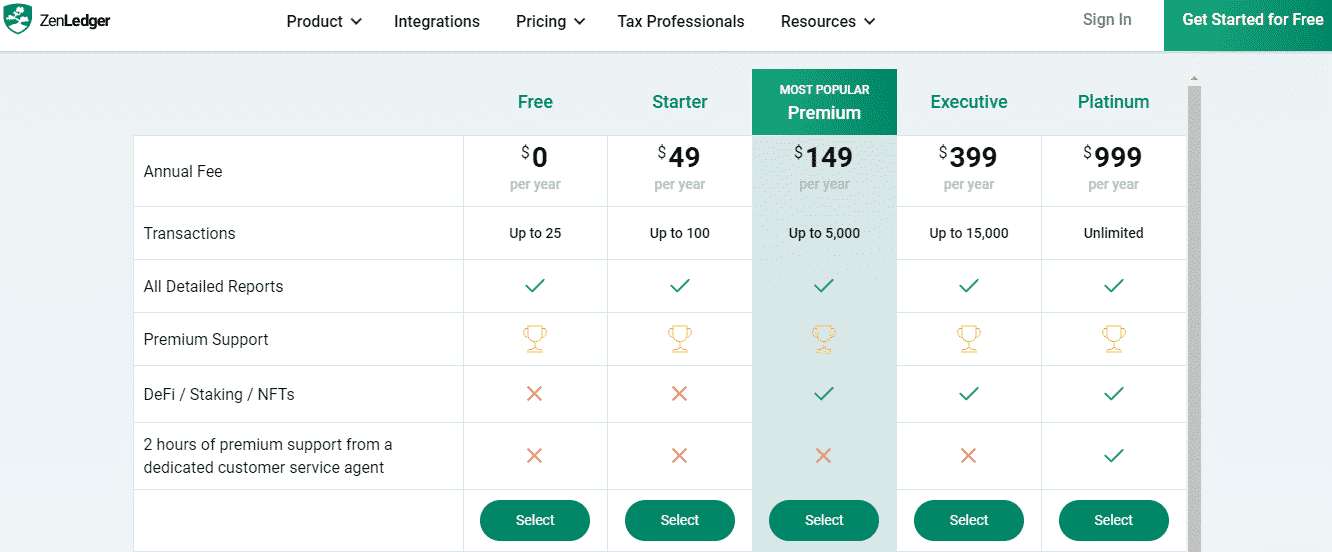Click the scrollbar up arrow
1332x552 pixels.
[x=1194, y=78]
